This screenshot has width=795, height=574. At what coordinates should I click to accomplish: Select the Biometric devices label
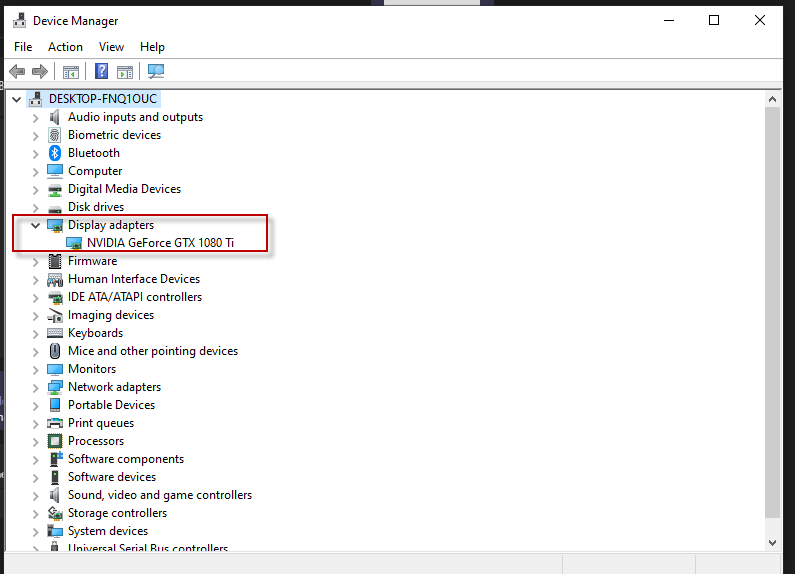click(x=114, y=135)
